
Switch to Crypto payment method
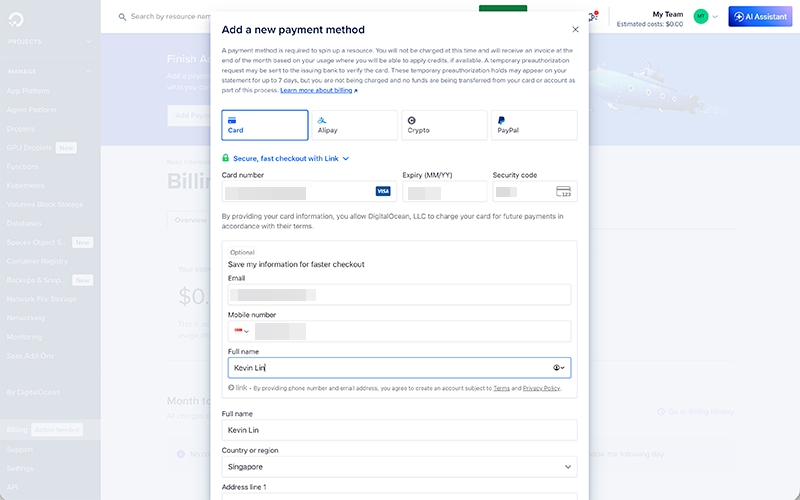(444, 125)
